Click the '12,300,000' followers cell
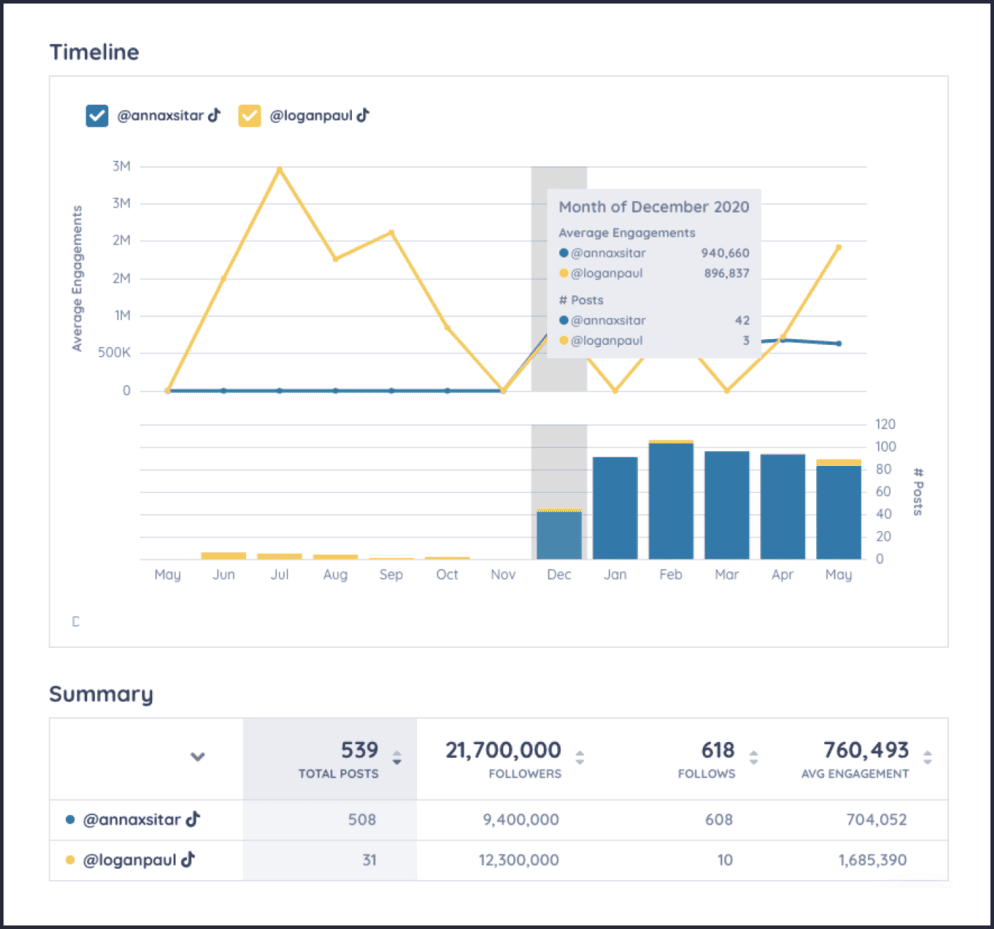Screen dimensions: 994x929 [x=519, y=860]
